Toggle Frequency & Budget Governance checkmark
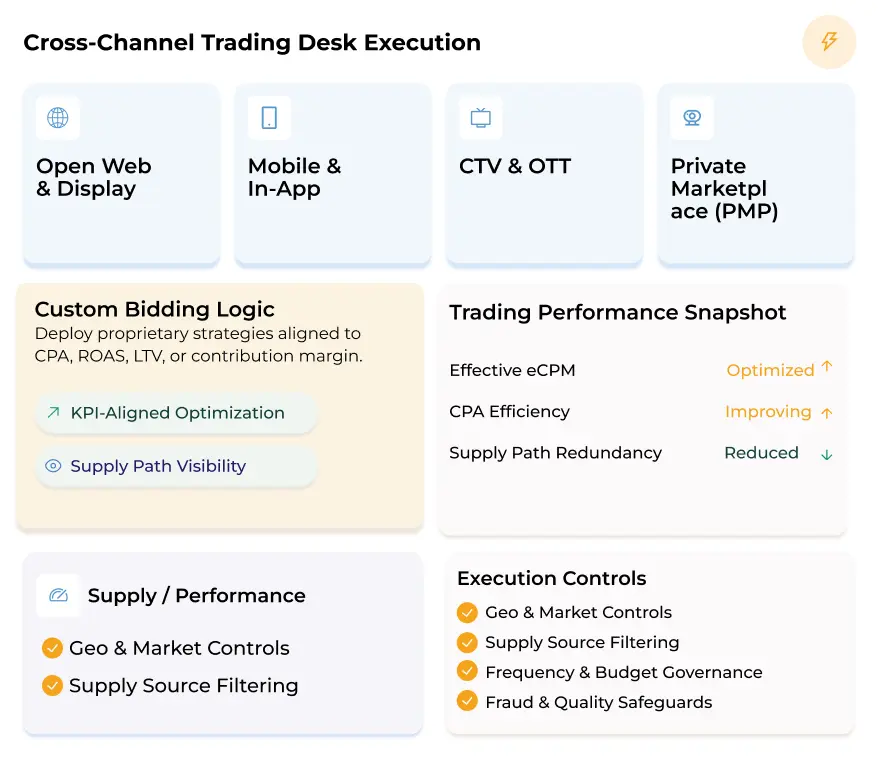 pos(467,672)
